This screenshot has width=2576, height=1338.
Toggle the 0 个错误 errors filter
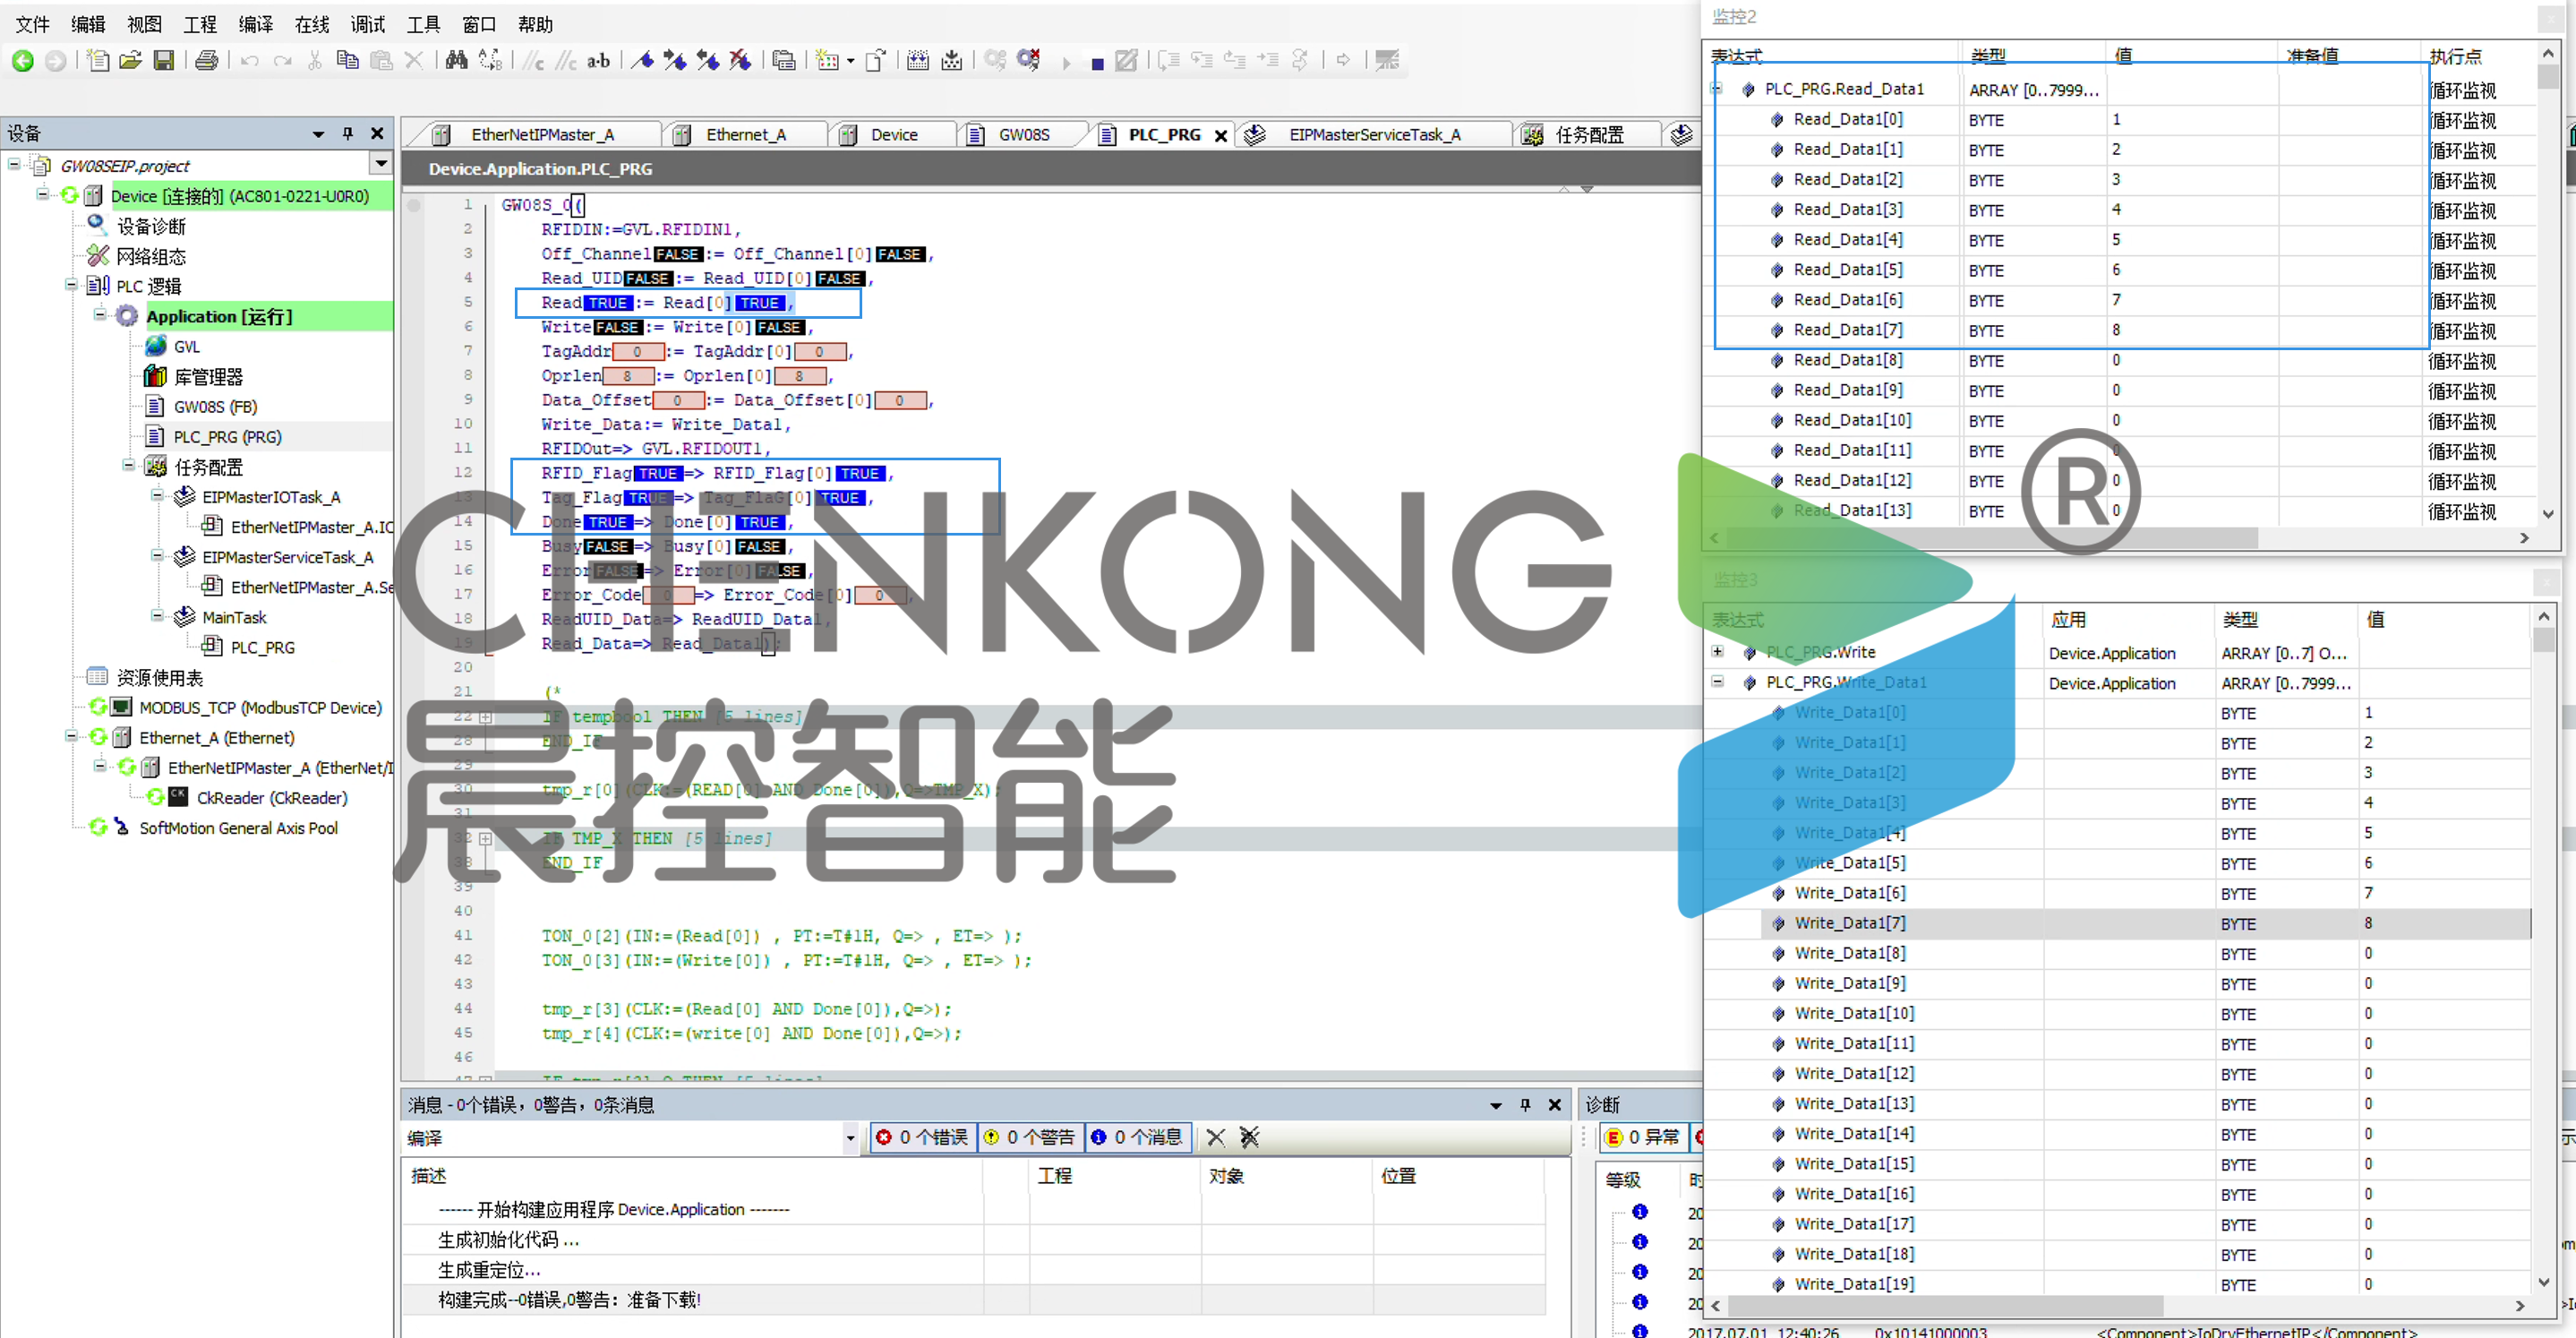coord(921,1137)
